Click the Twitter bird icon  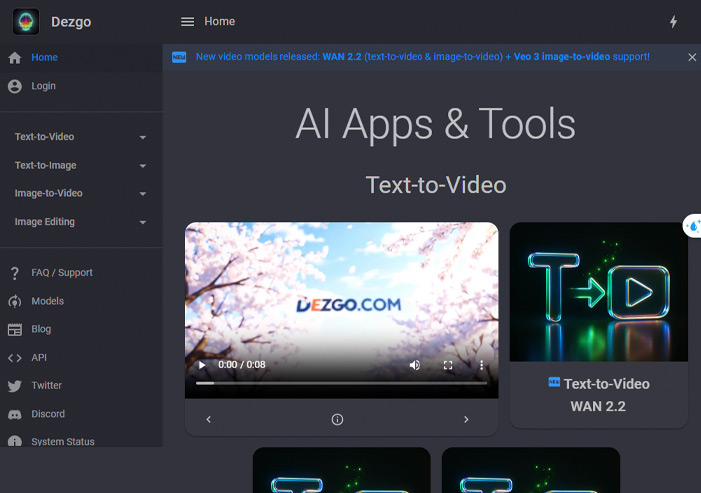pos(15,386)
